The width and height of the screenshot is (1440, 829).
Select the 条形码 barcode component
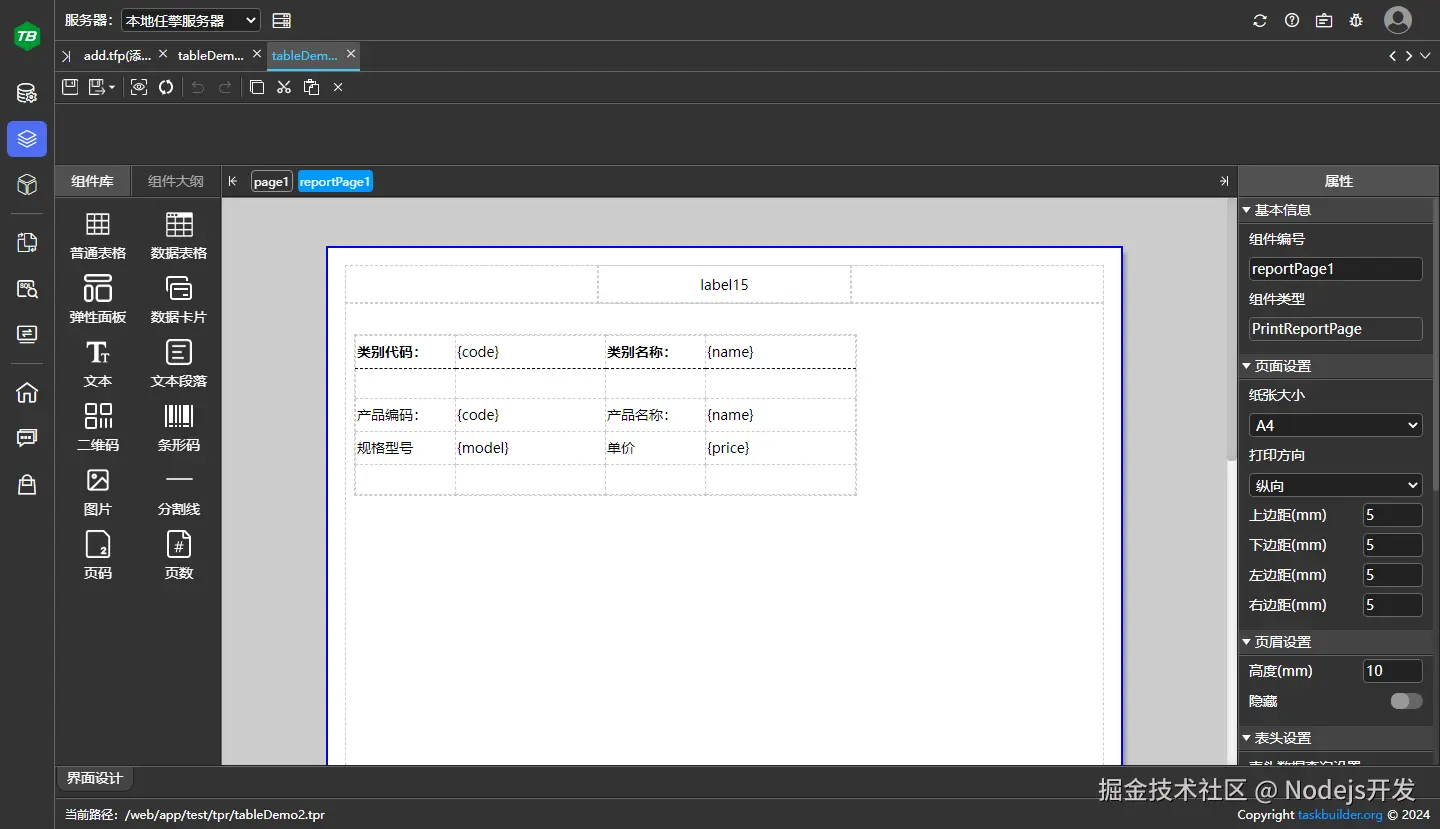point(179,428)
